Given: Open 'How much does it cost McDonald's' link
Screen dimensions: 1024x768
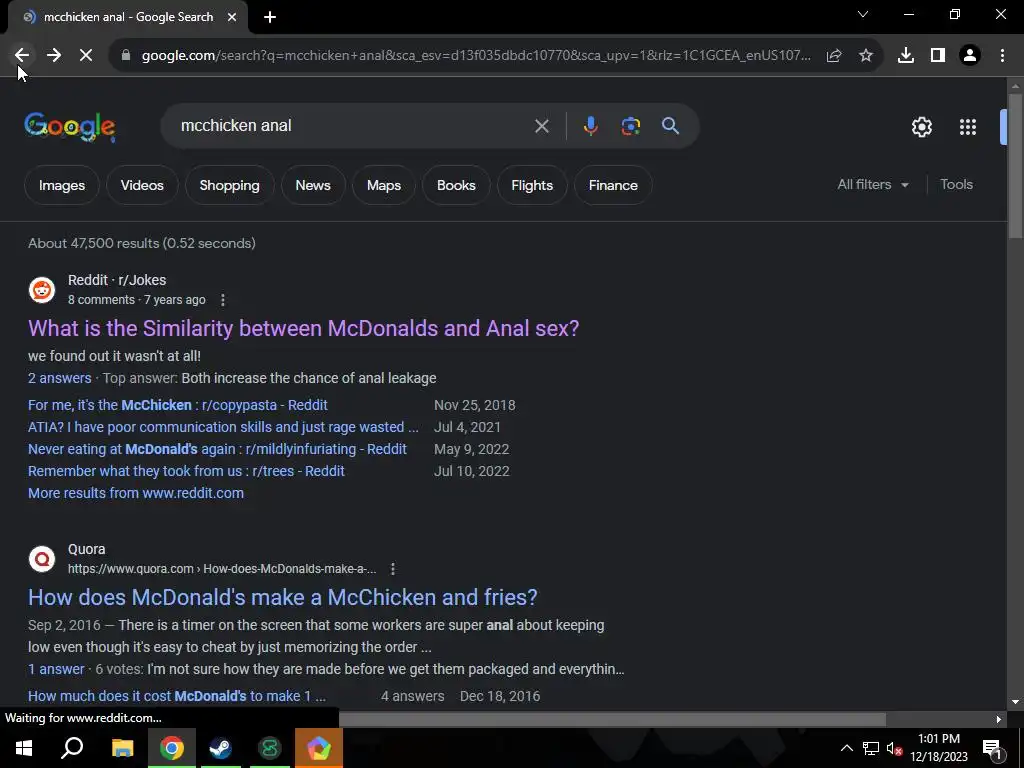Looking at the screenshot, I should pyautogui.click(x=177, y=696).
